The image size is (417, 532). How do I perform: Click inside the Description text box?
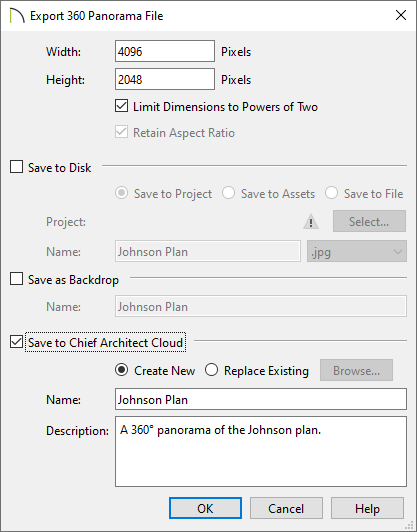pos(261,452)
